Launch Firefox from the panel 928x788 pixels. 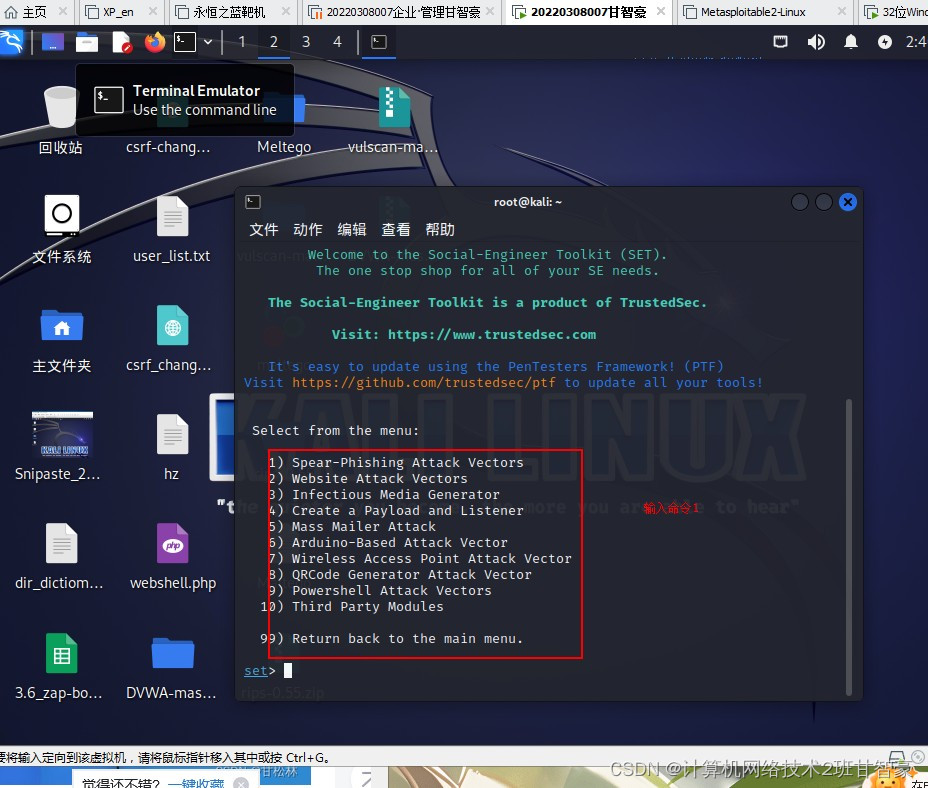point(154,42)
